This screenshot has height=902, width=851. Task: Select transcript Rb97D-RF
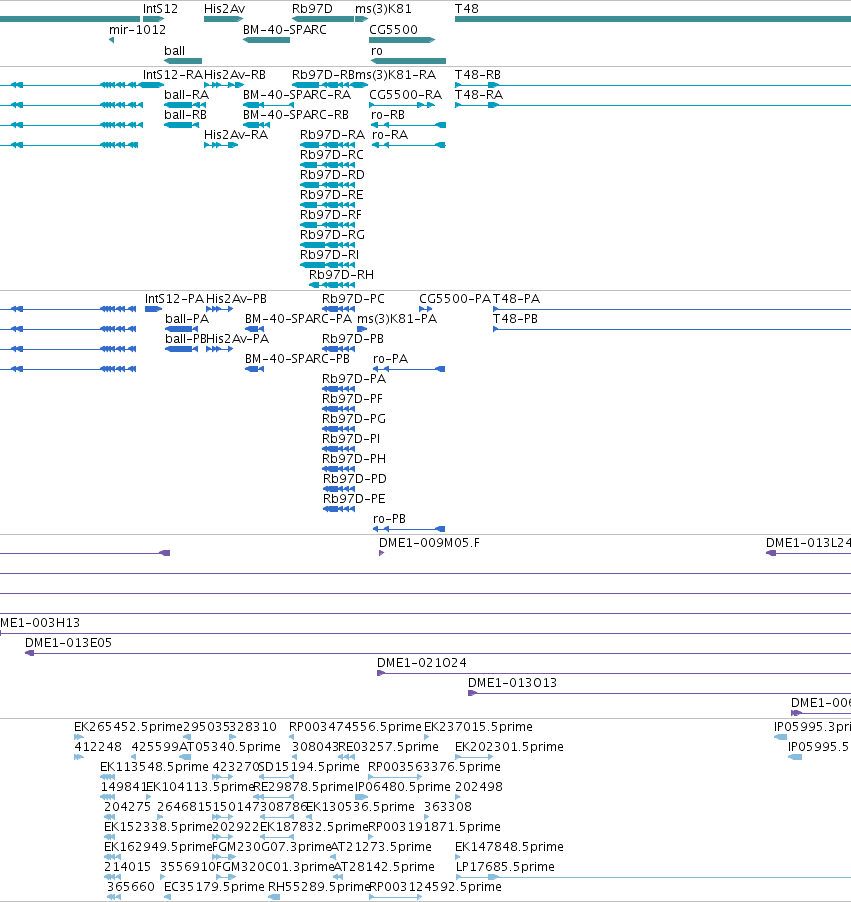(331, 215)
